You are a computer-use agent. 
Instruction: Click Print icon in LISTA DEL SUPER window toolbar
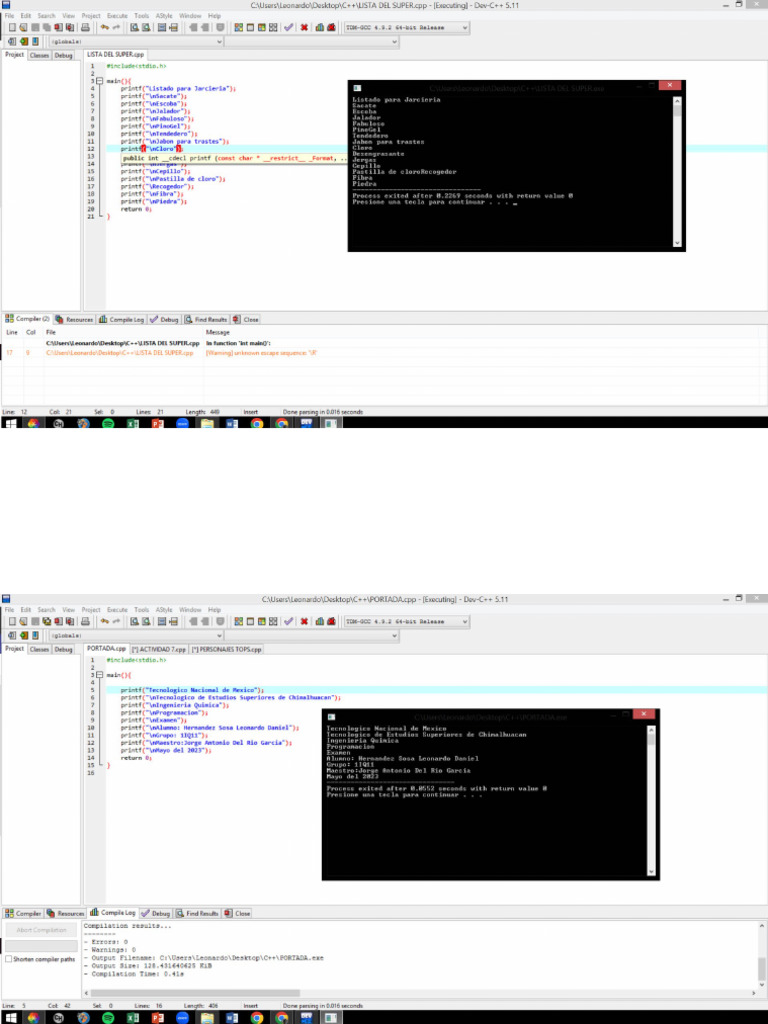(x=85, y=27)
